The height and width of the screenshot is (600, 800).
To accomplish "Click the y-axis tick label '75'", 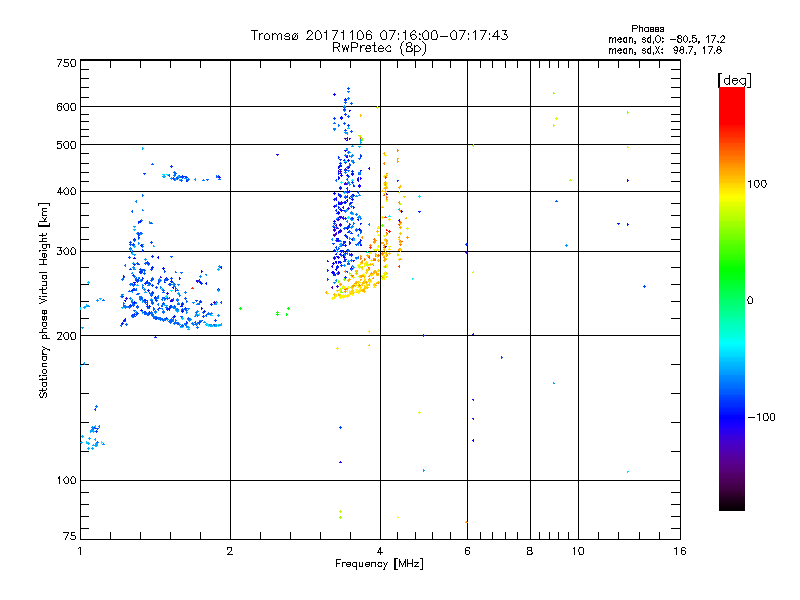I will pyautogui.click(x=70, y=536).
